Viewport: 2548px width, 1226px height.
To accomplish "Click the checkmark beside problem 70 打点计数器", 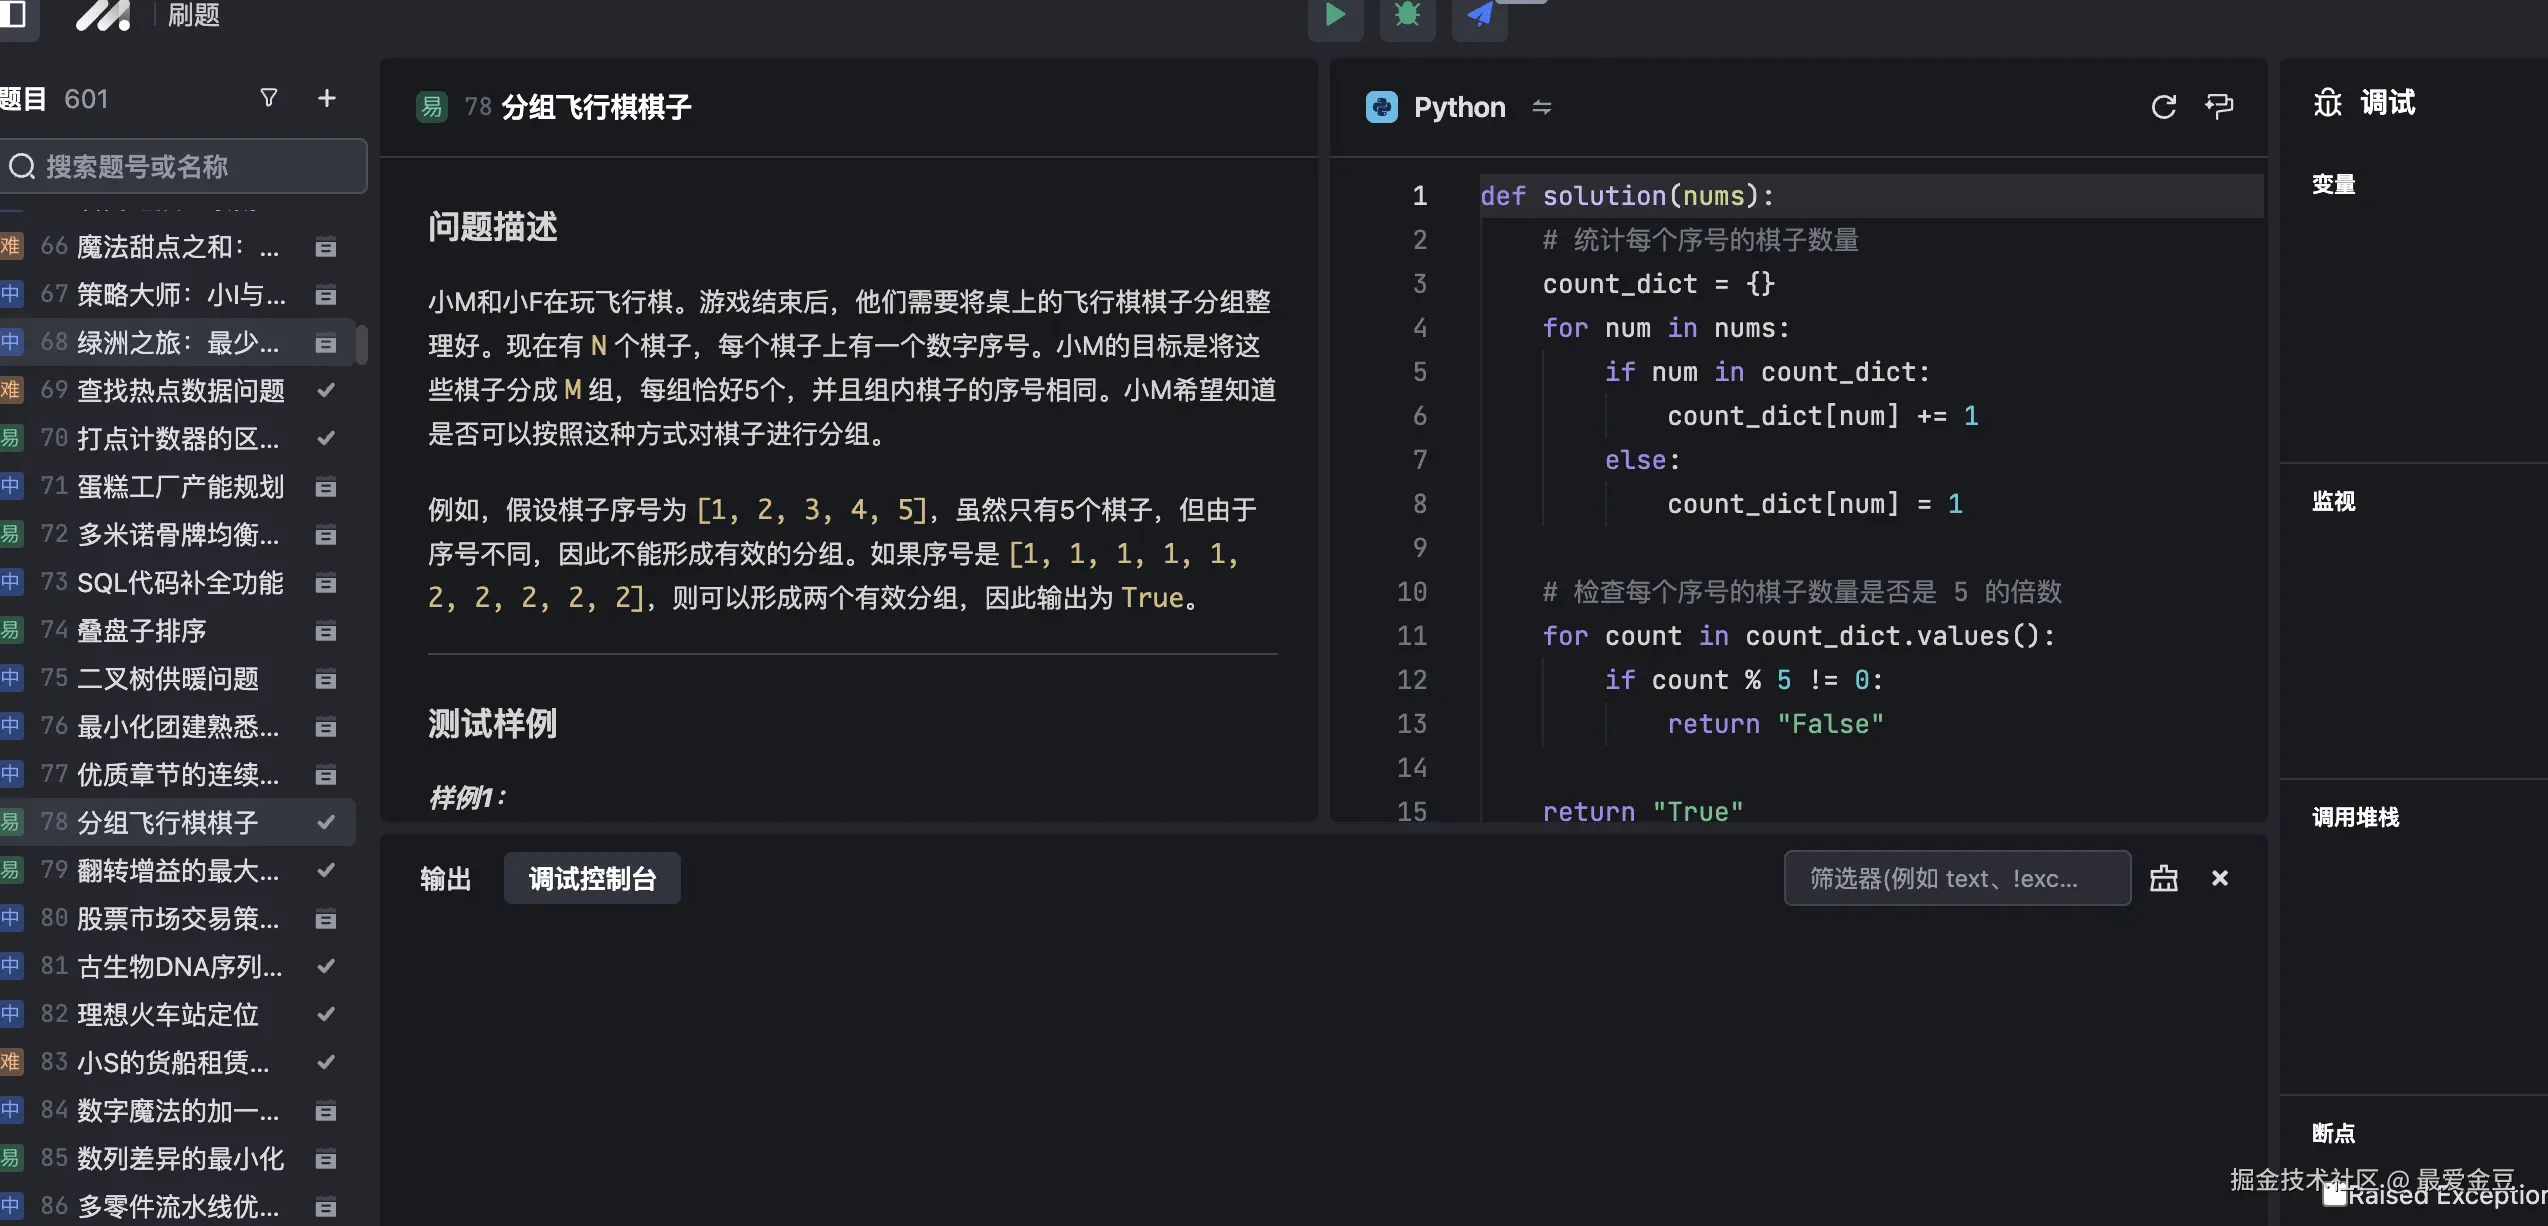I will point(326,438).
